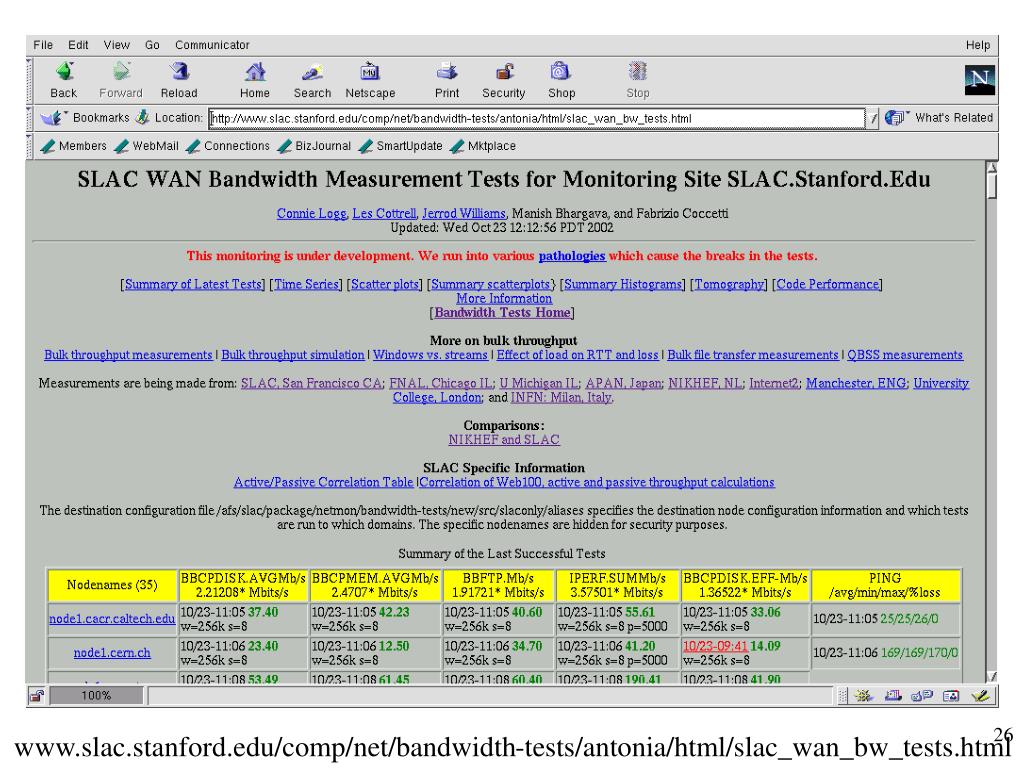This screenshot has height=768, width=1024.
Task: Open the Scatter plots link
Action: 385,284
